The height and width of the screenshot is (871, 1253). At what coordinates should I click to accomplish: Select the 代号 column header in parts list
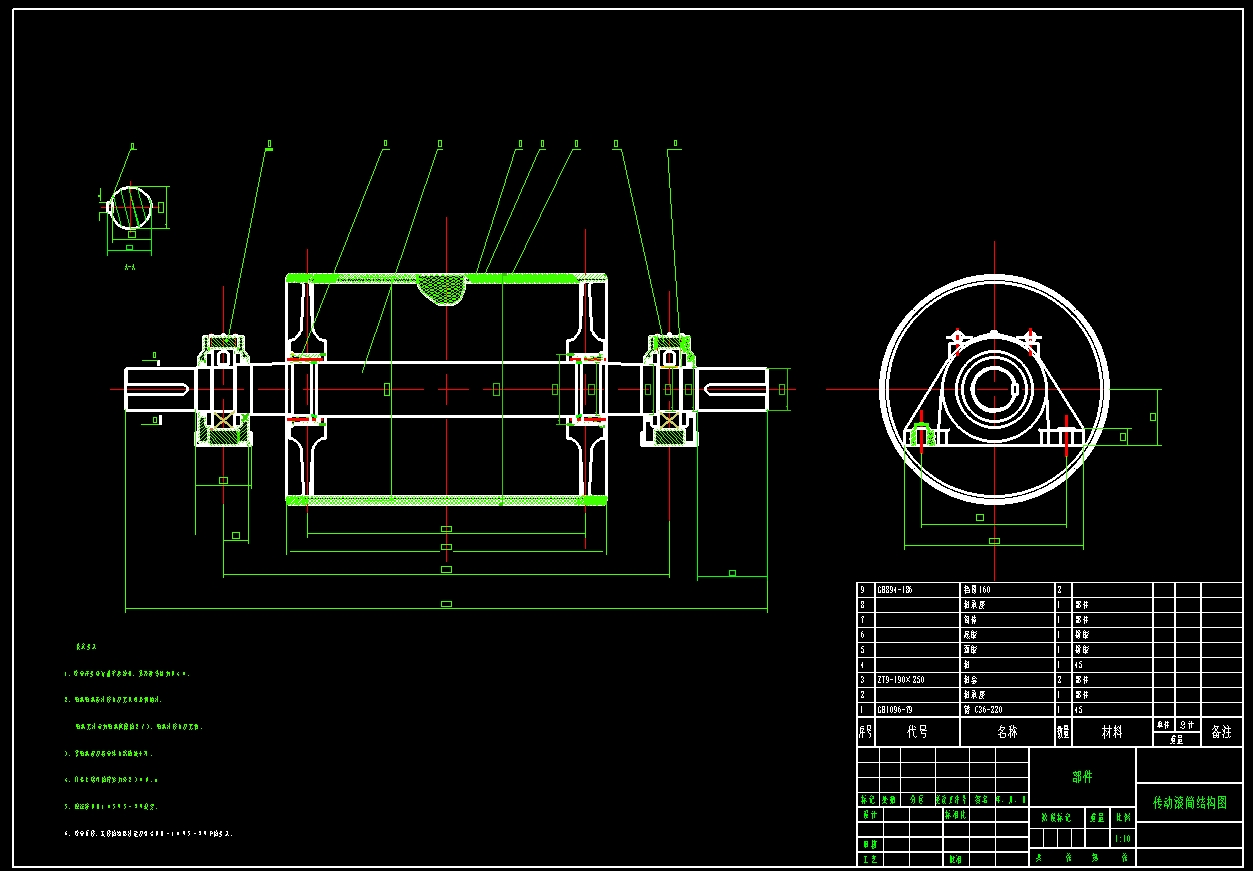click(917, 732)
